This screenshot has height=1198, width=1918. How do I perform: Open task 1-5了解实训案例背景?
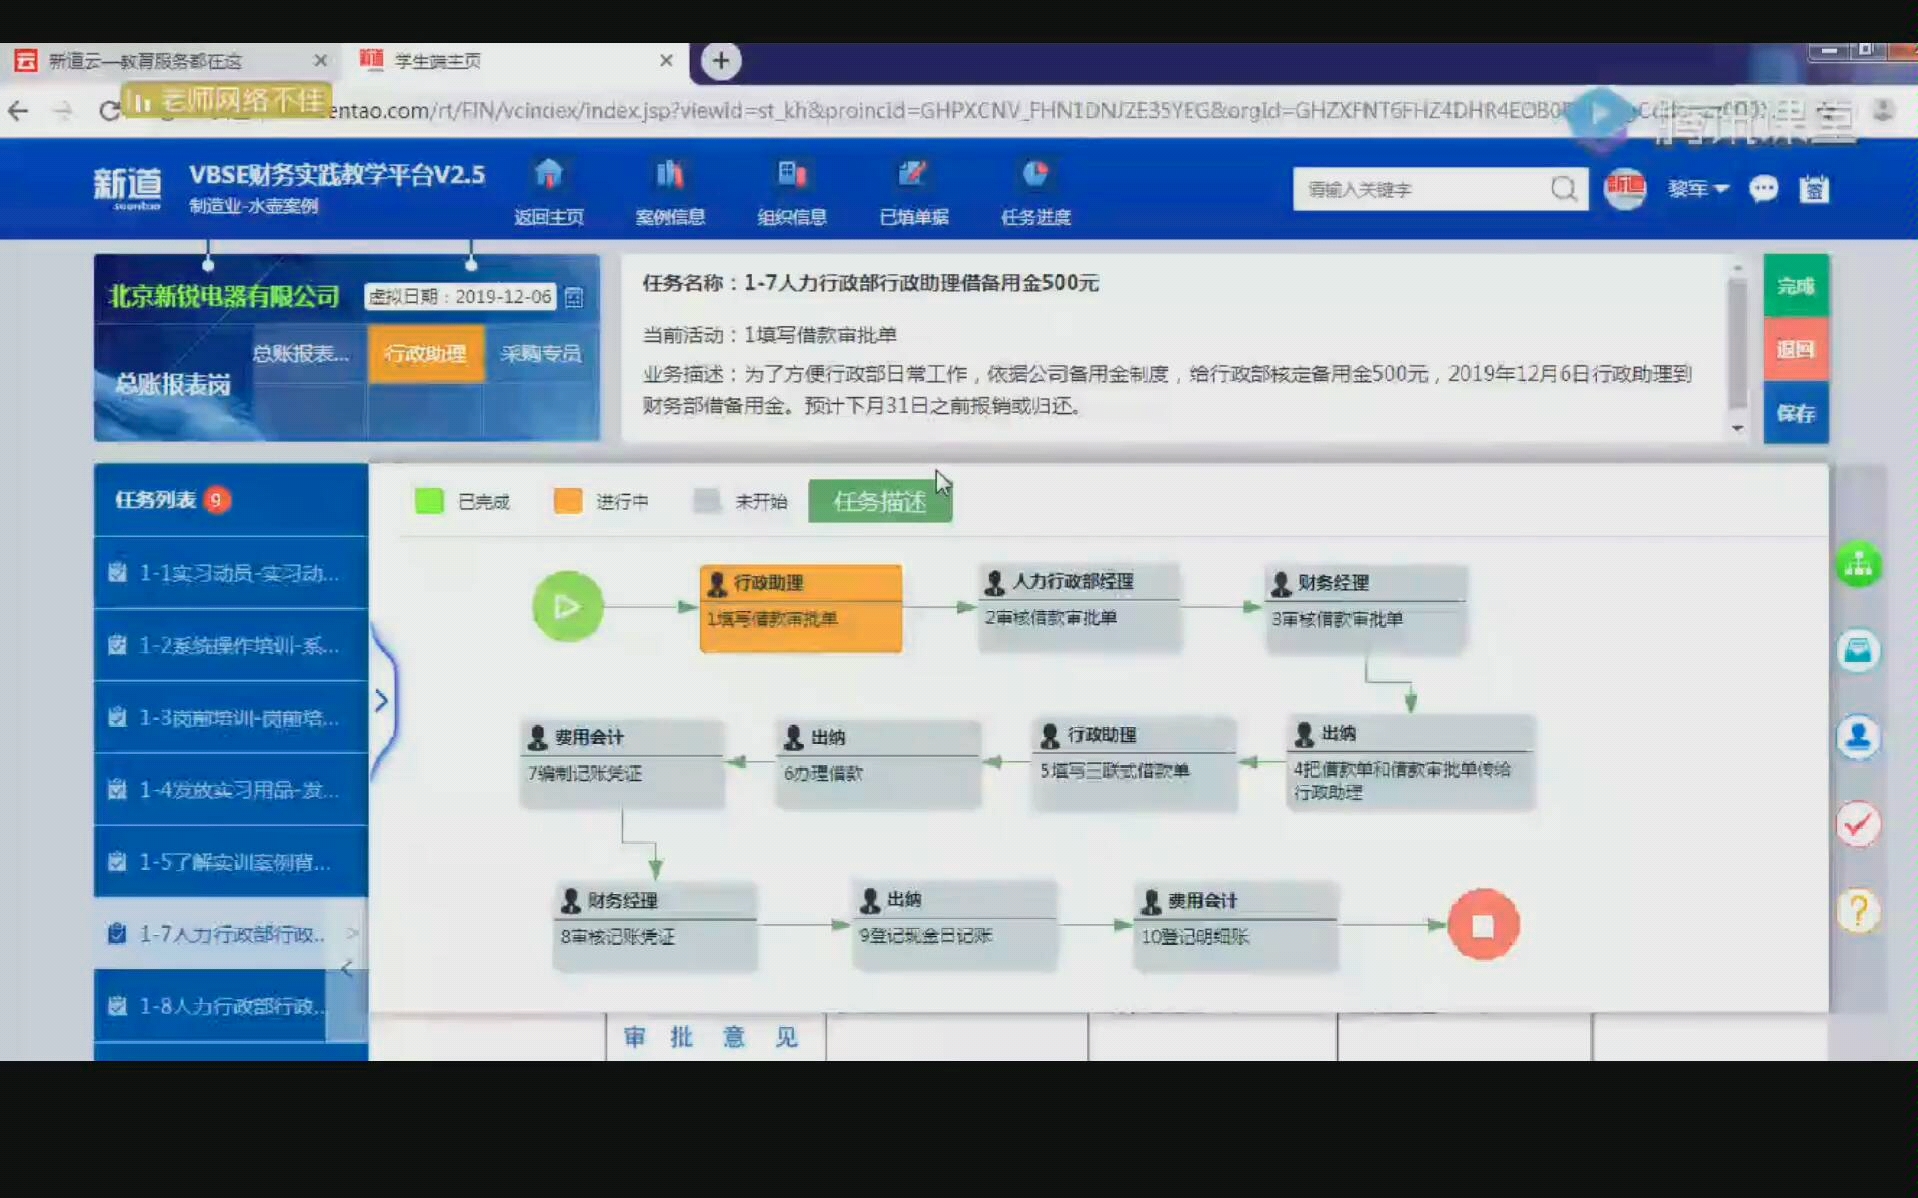(x=231, y=861)
